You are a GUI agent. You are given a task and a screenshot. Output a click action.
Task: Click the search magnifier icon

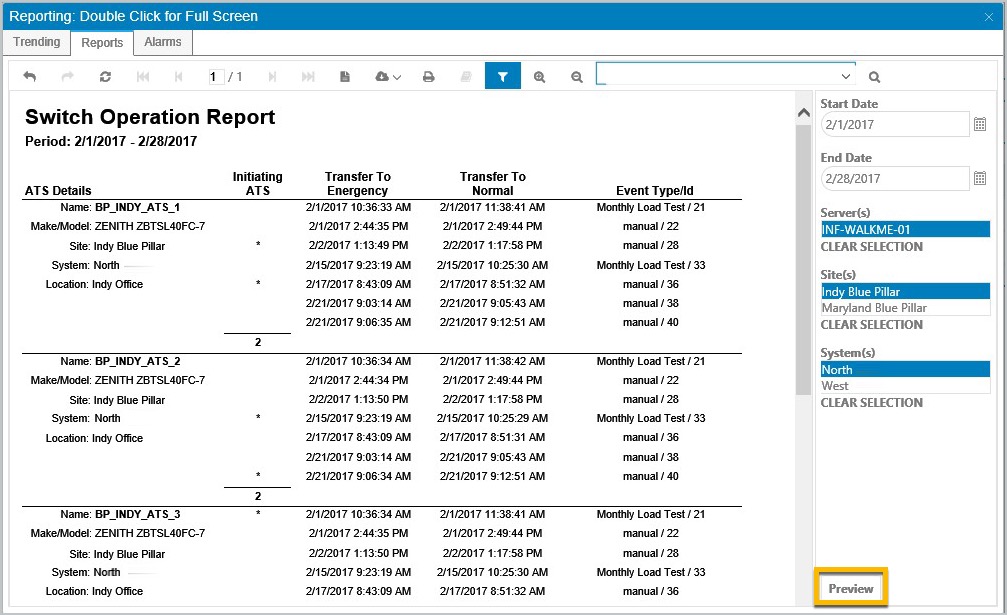coord(874,77)
